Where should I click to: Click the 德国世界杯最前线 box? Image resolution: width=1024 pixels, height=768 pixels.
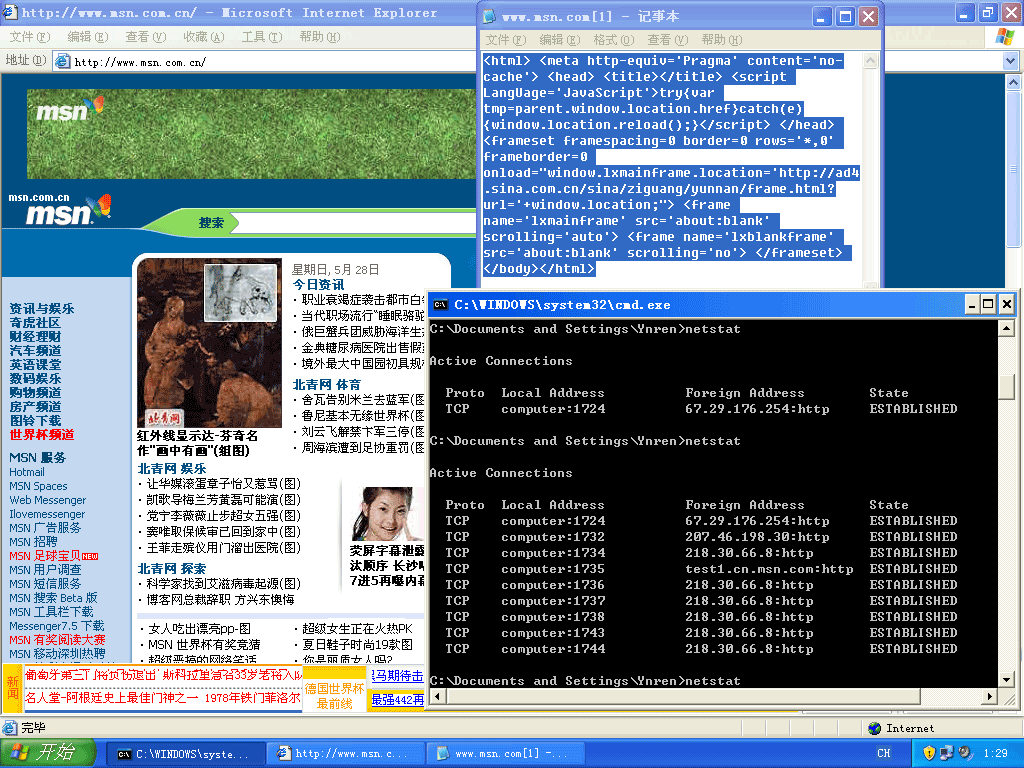(x=334, y=696)
